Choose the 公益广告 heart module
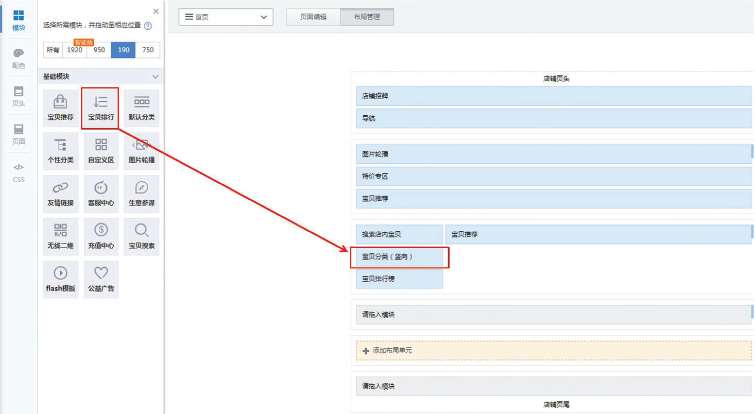 (101, 277)
